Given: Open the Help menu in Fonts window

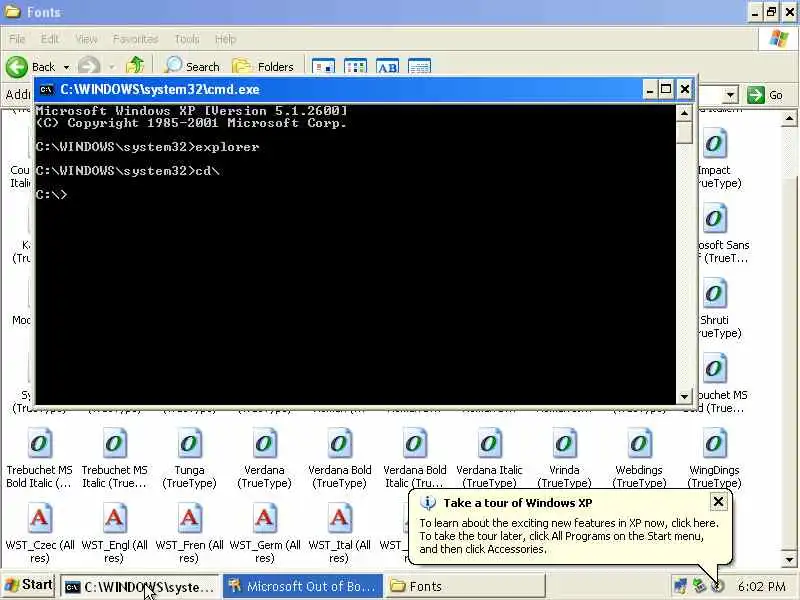Looking at the screenshot, I should pos(226,39).
